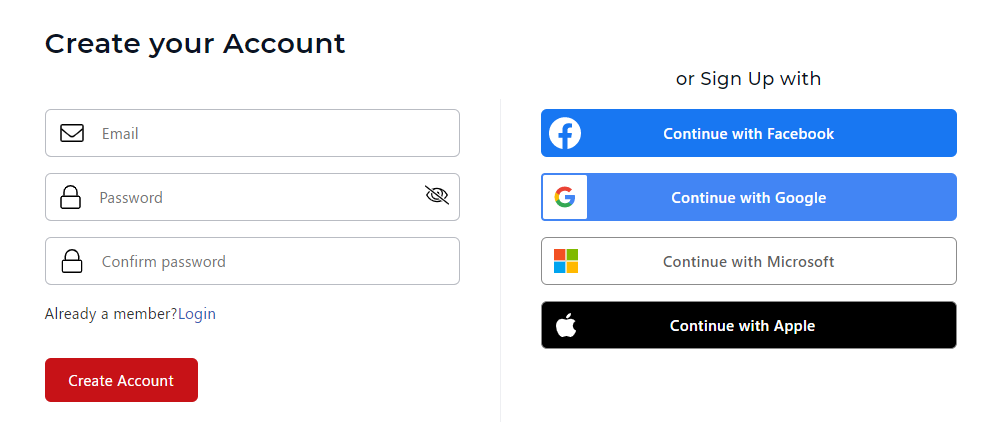This screenshot has width=1002, height=422.
Task: Toggle password visibility with the crossed-eye icon
Action: 437,195
